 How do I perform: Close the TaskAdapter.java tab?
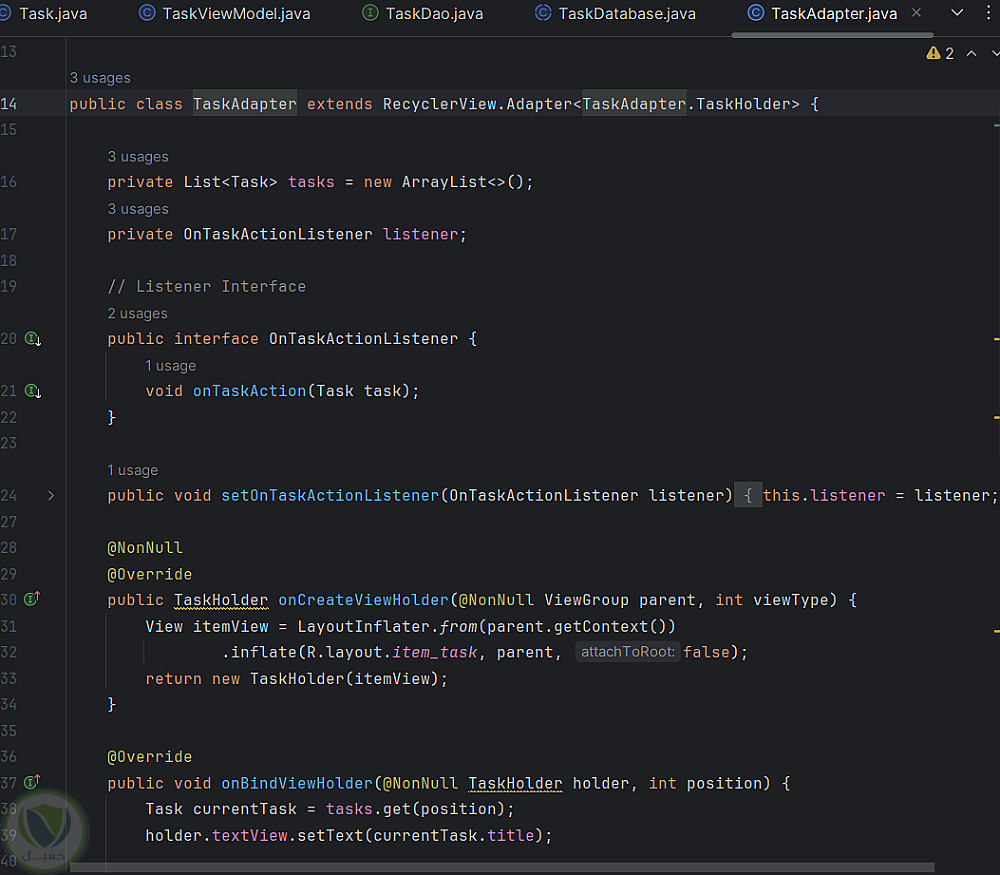[x=916, y=13]
